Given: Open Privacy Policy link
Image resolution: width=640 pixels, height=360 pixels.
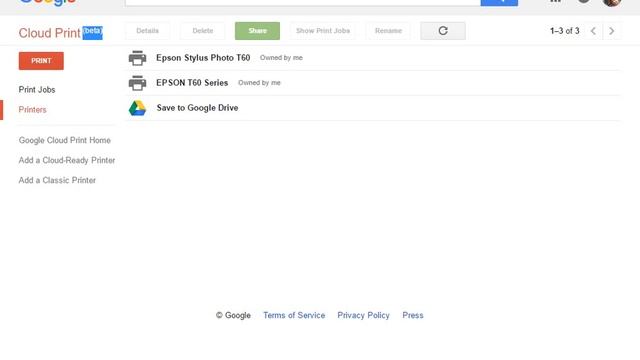Looking at the screenshot, I should point(363,316).
